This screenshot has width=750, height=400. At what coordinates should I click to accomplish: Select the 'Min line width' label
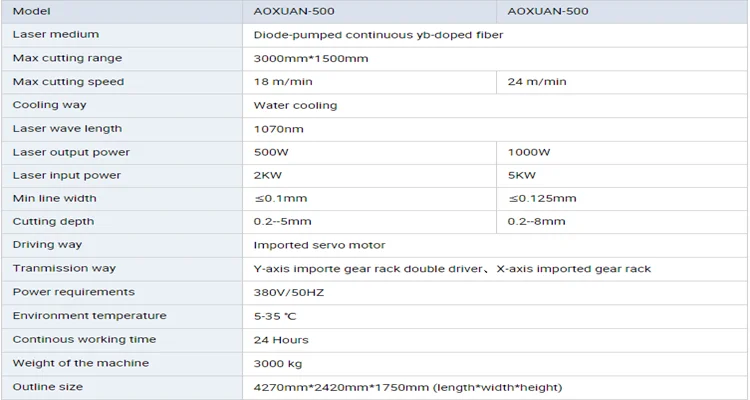55,199
